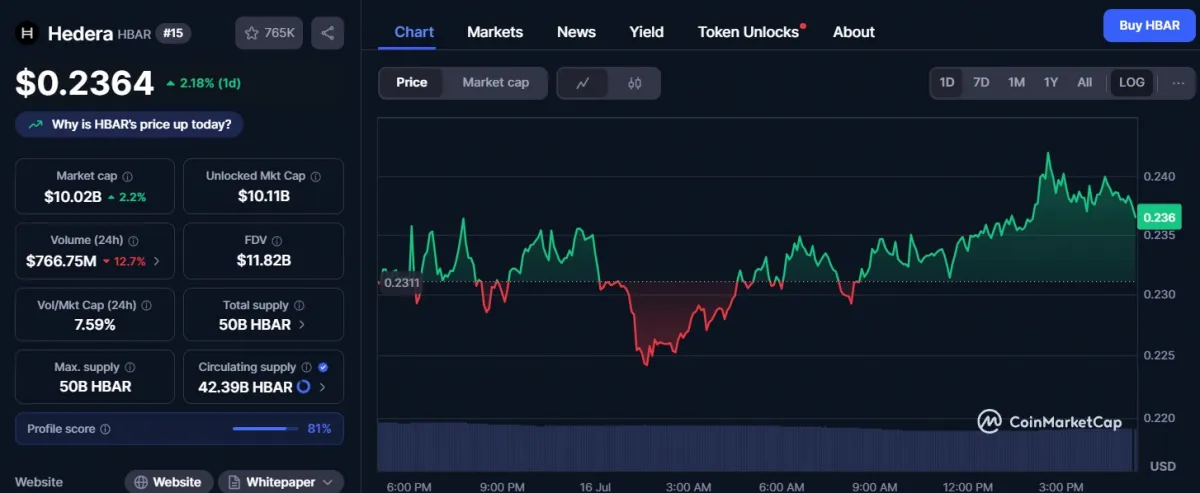Click FDV info icon

[x=277, y=241]
